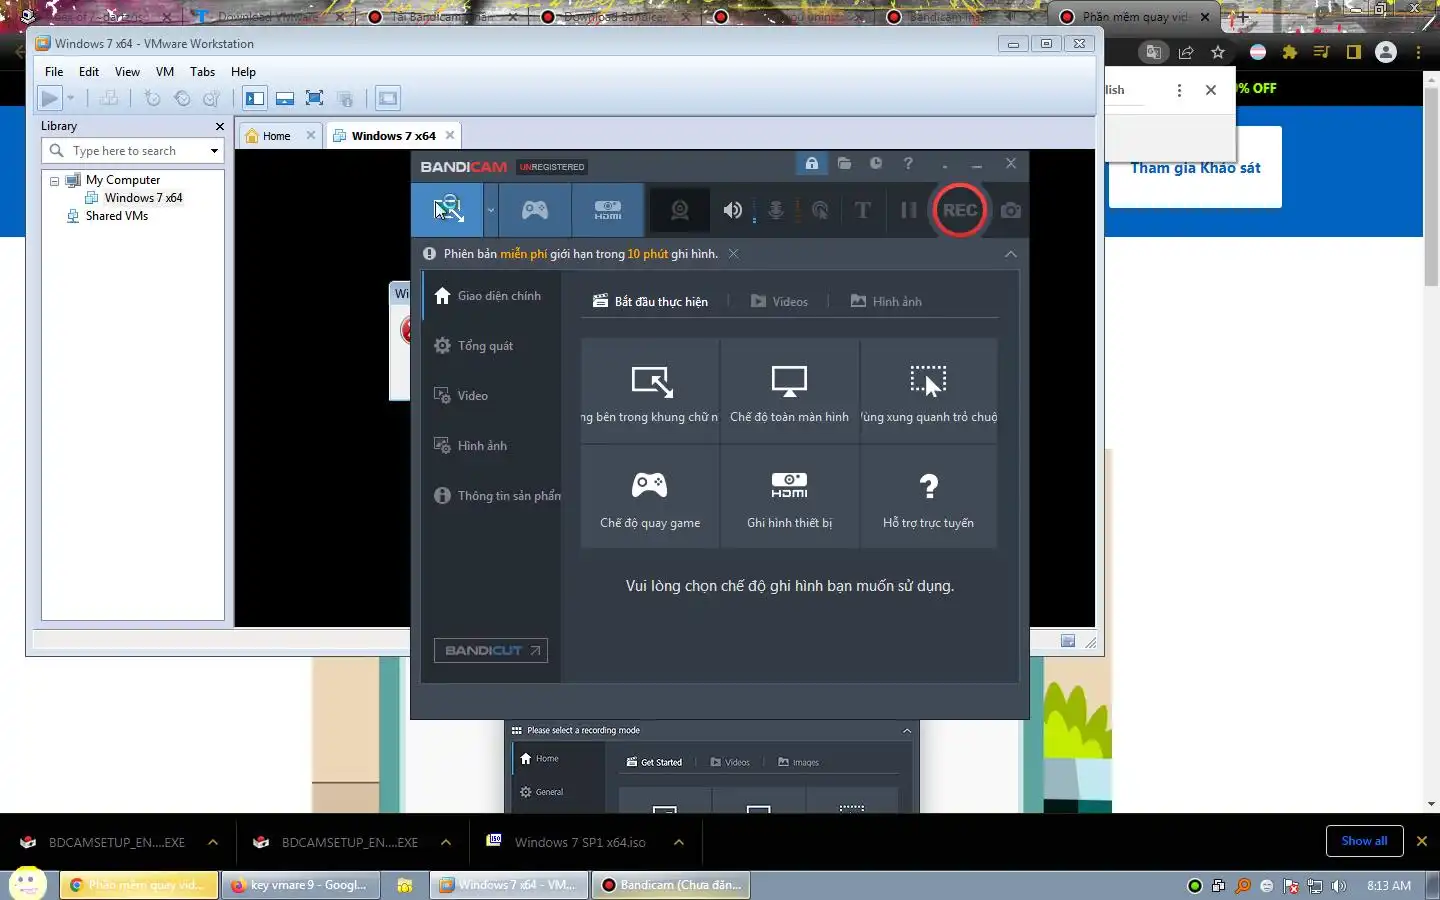Open VMware power options dropdown arrow
The image size is (1440, 900).
click(70, 98)
